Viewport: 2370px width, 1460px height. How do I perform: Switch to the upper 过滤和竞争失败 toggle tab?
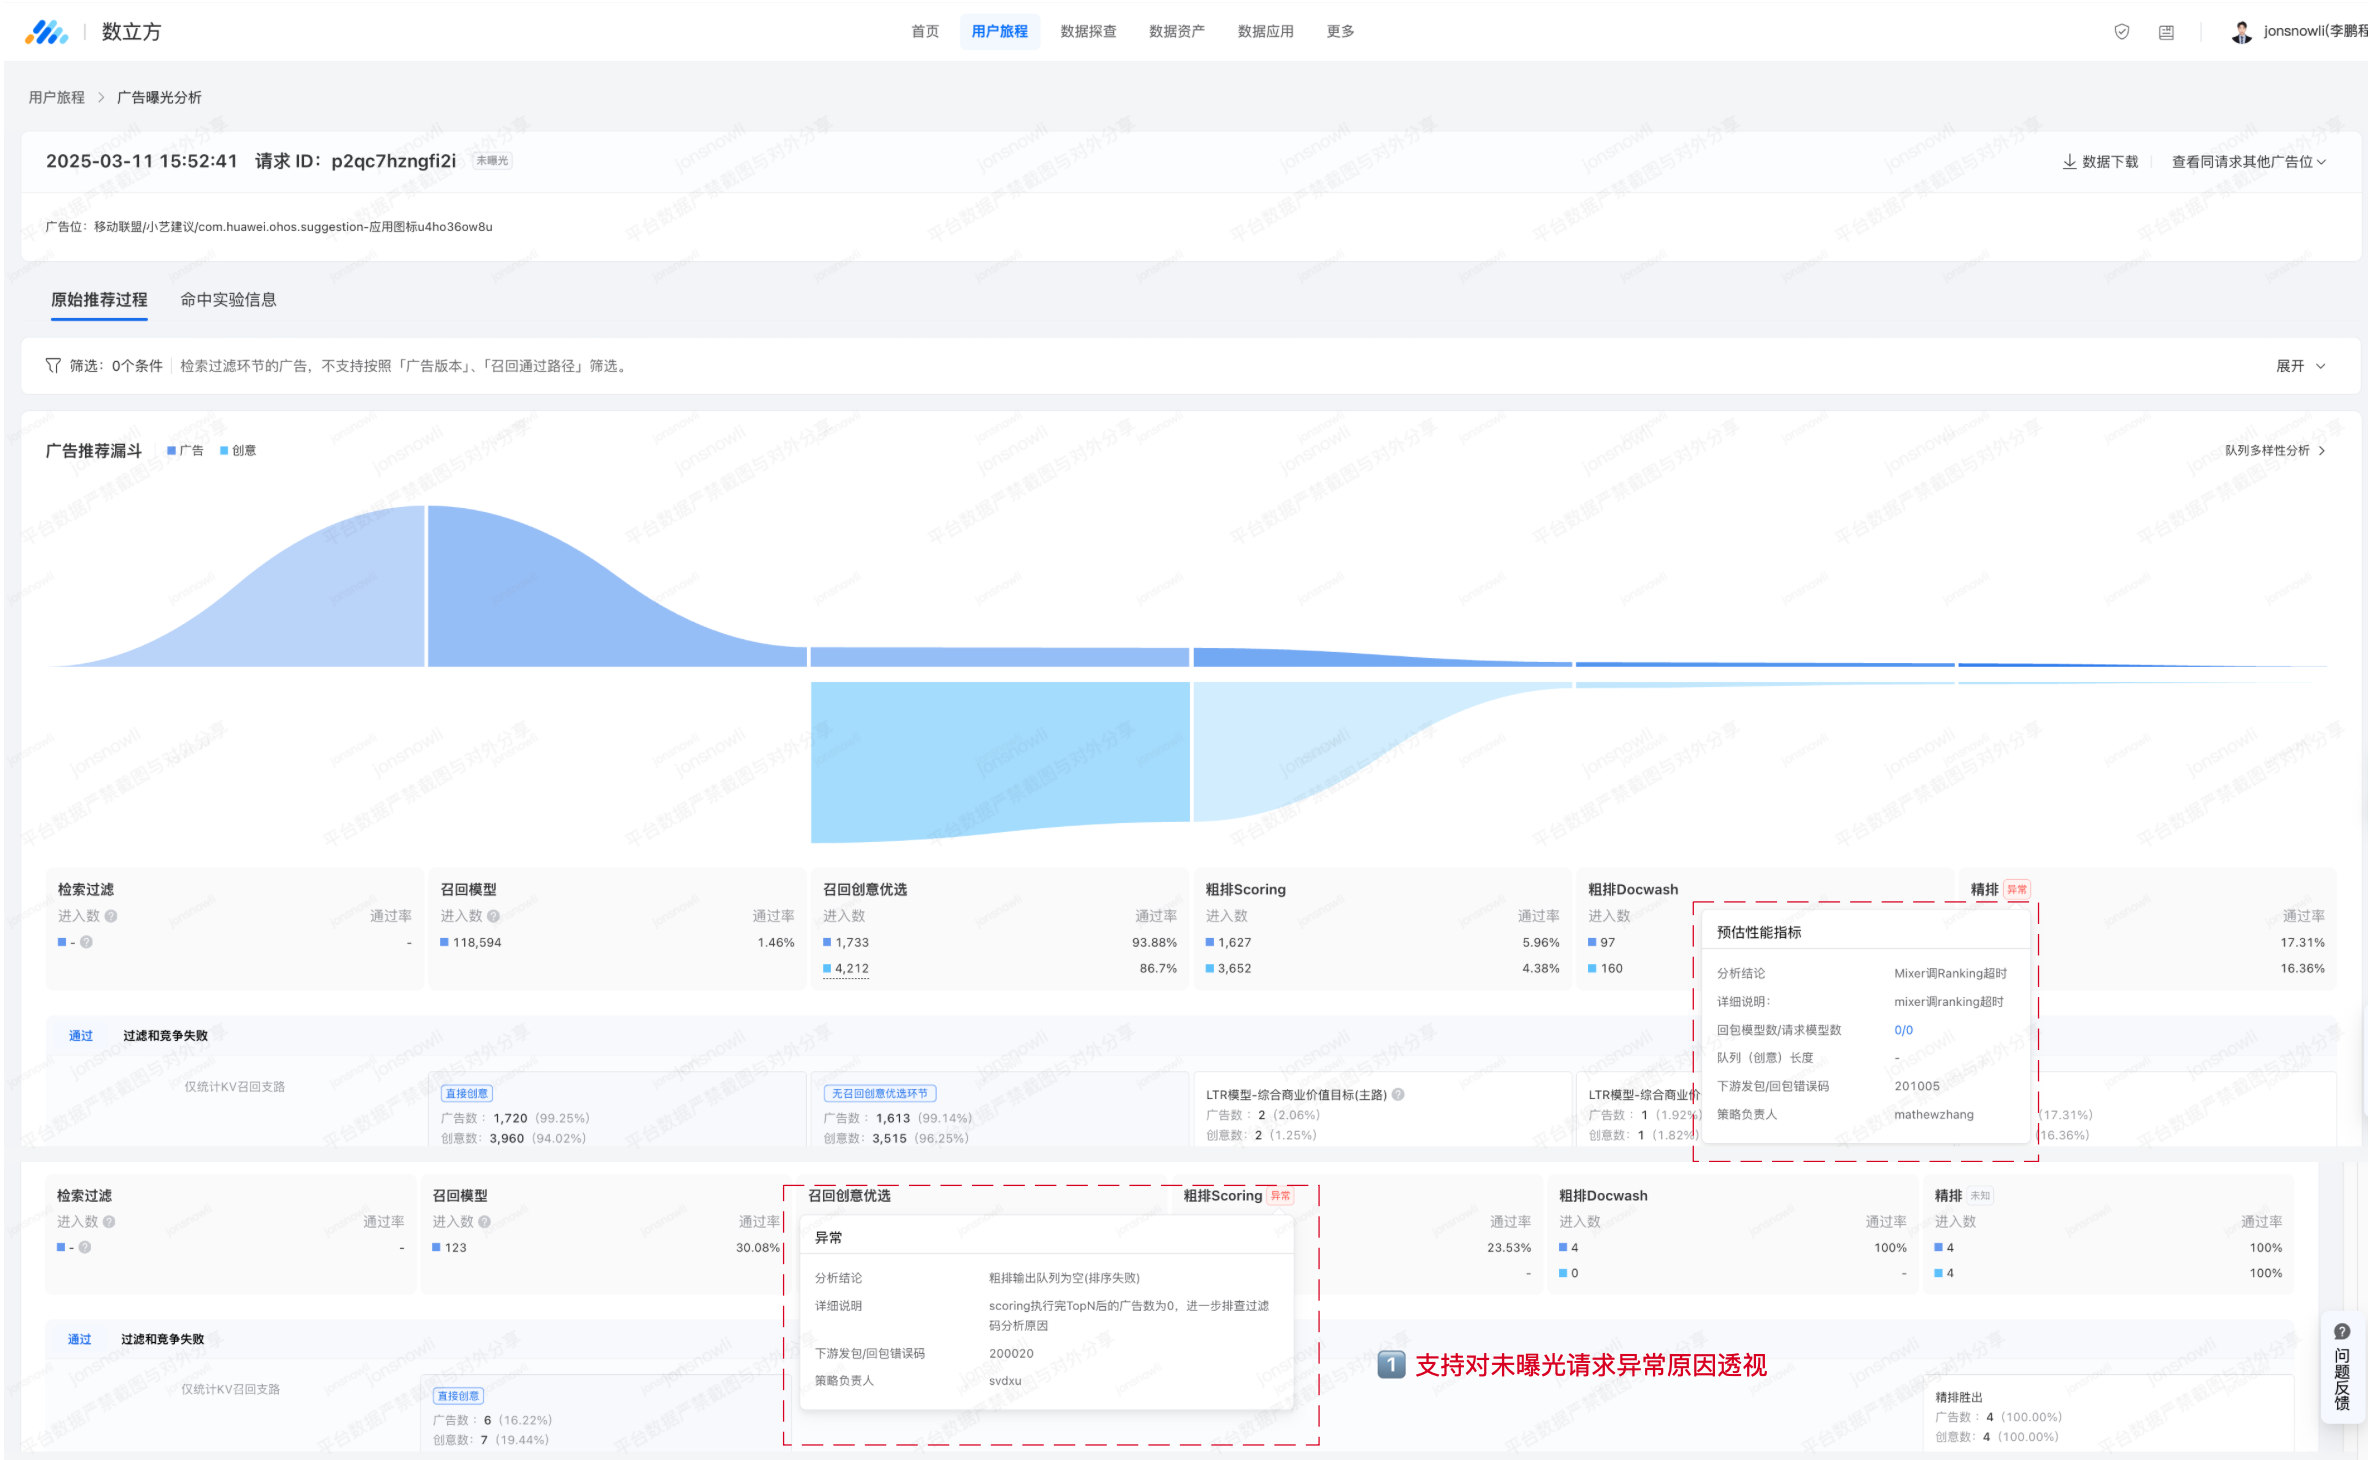point(165,1036)
